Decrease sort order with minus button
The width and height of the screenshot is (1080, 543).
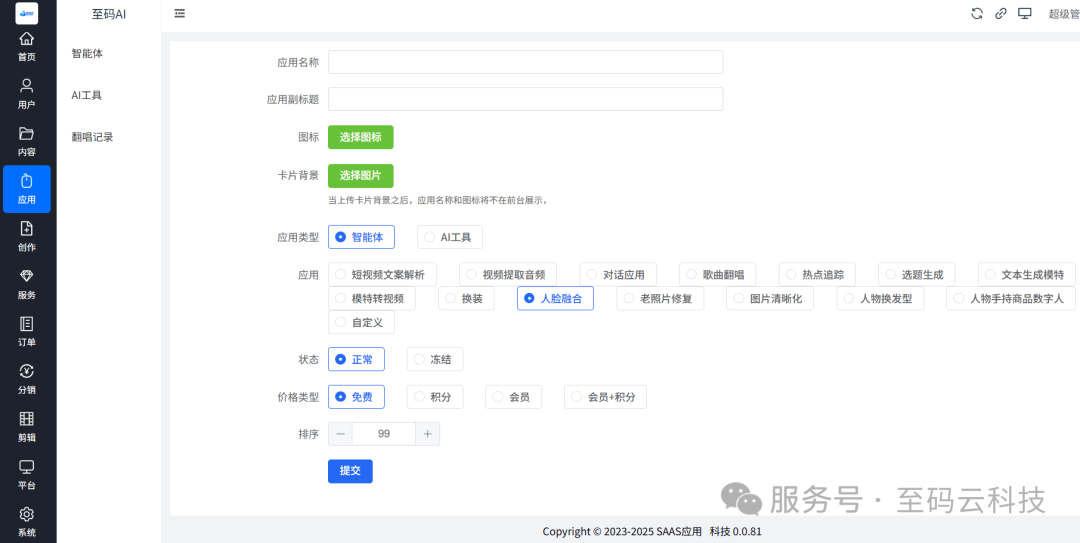(x=340, y=434)
